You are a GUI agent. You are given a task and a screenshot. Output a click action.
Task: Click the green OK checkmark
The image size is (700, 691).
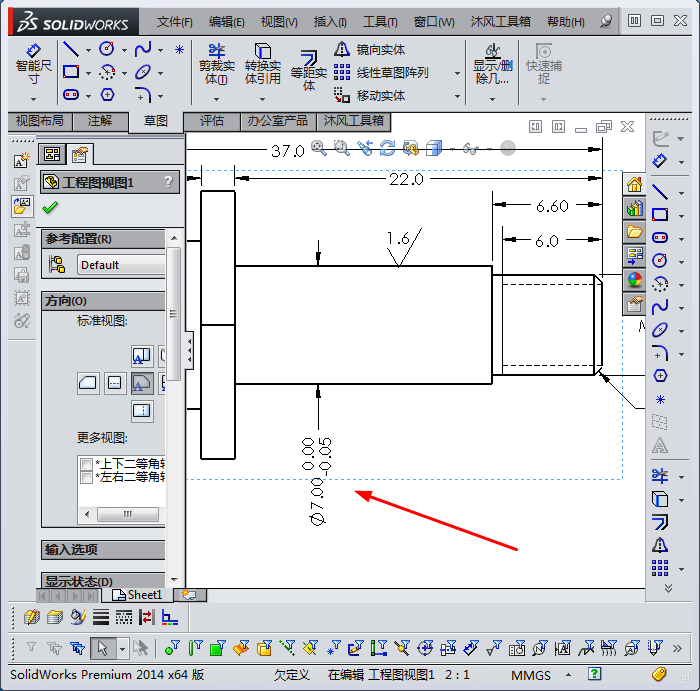pos(50,208)
